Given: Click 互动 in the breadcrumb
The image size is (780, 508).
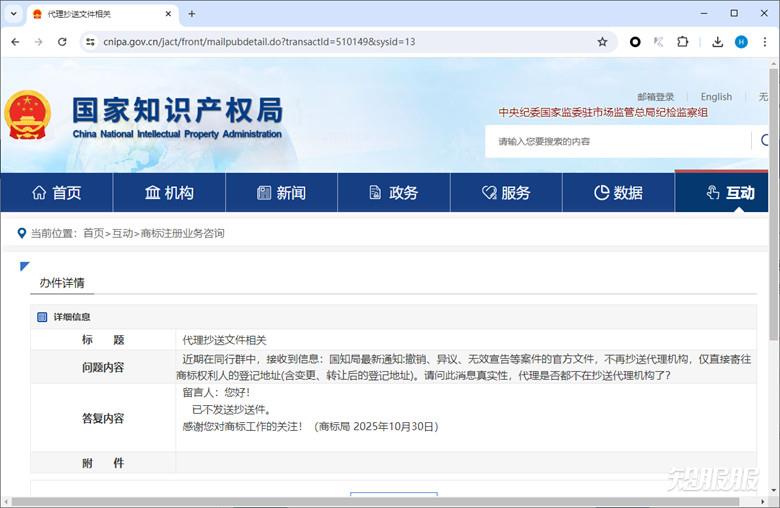Looking at the screenshot, I should pyautogui.click(x=122, y=233).
